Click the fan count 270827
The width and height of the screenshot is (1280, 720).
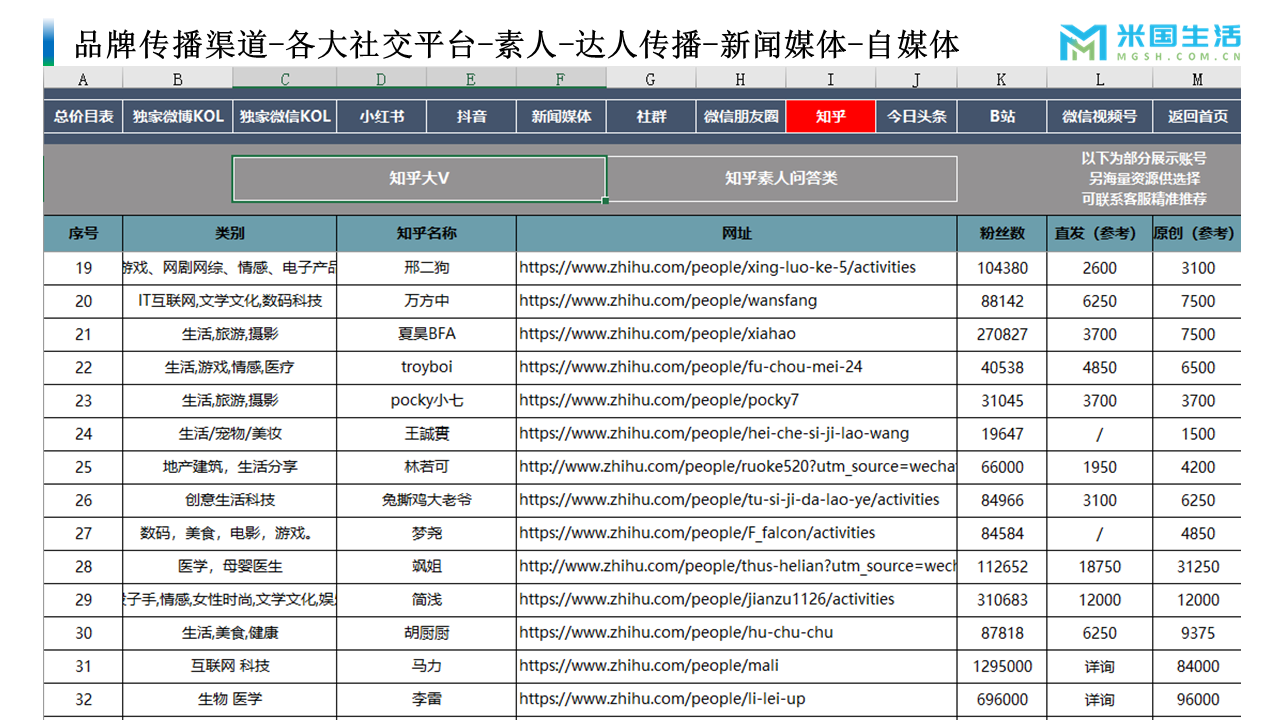(1002, 334)
